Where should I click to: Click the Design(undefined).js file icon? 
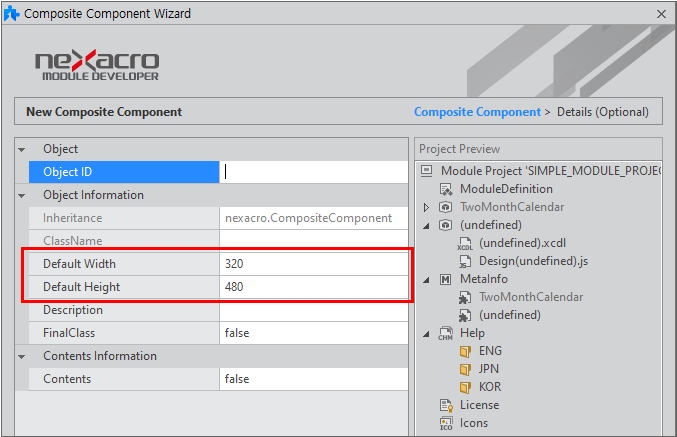[x=465, y=261]
